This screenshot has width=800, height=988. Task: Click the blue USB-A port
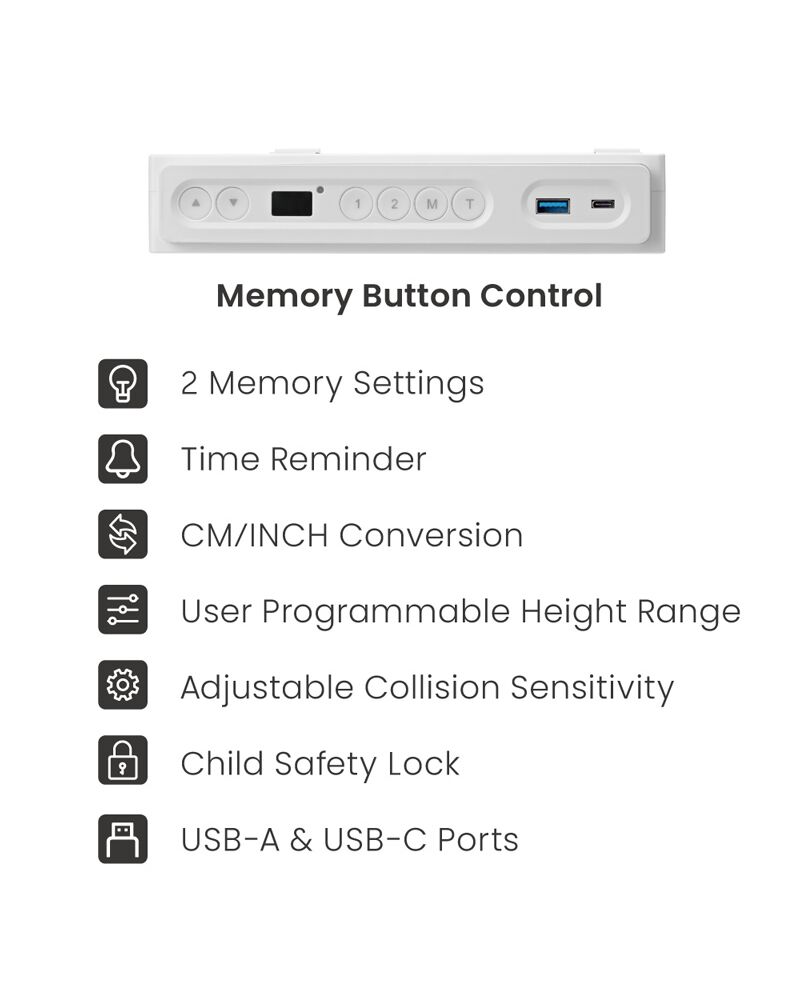click(x=553, y=205)
